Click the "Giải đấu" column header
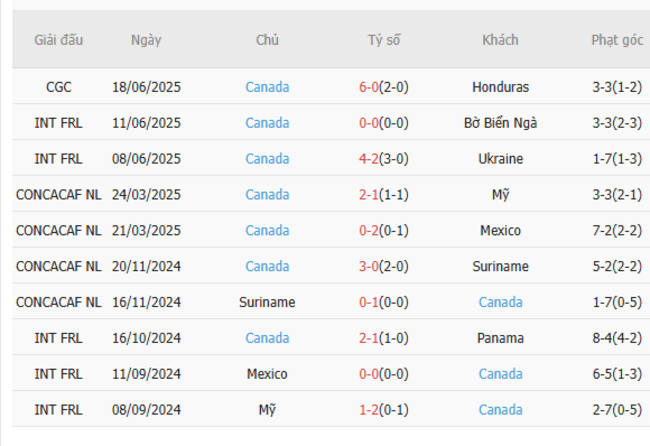The width and height of the screenshot is (650, 446). click(x=59, y=40)
